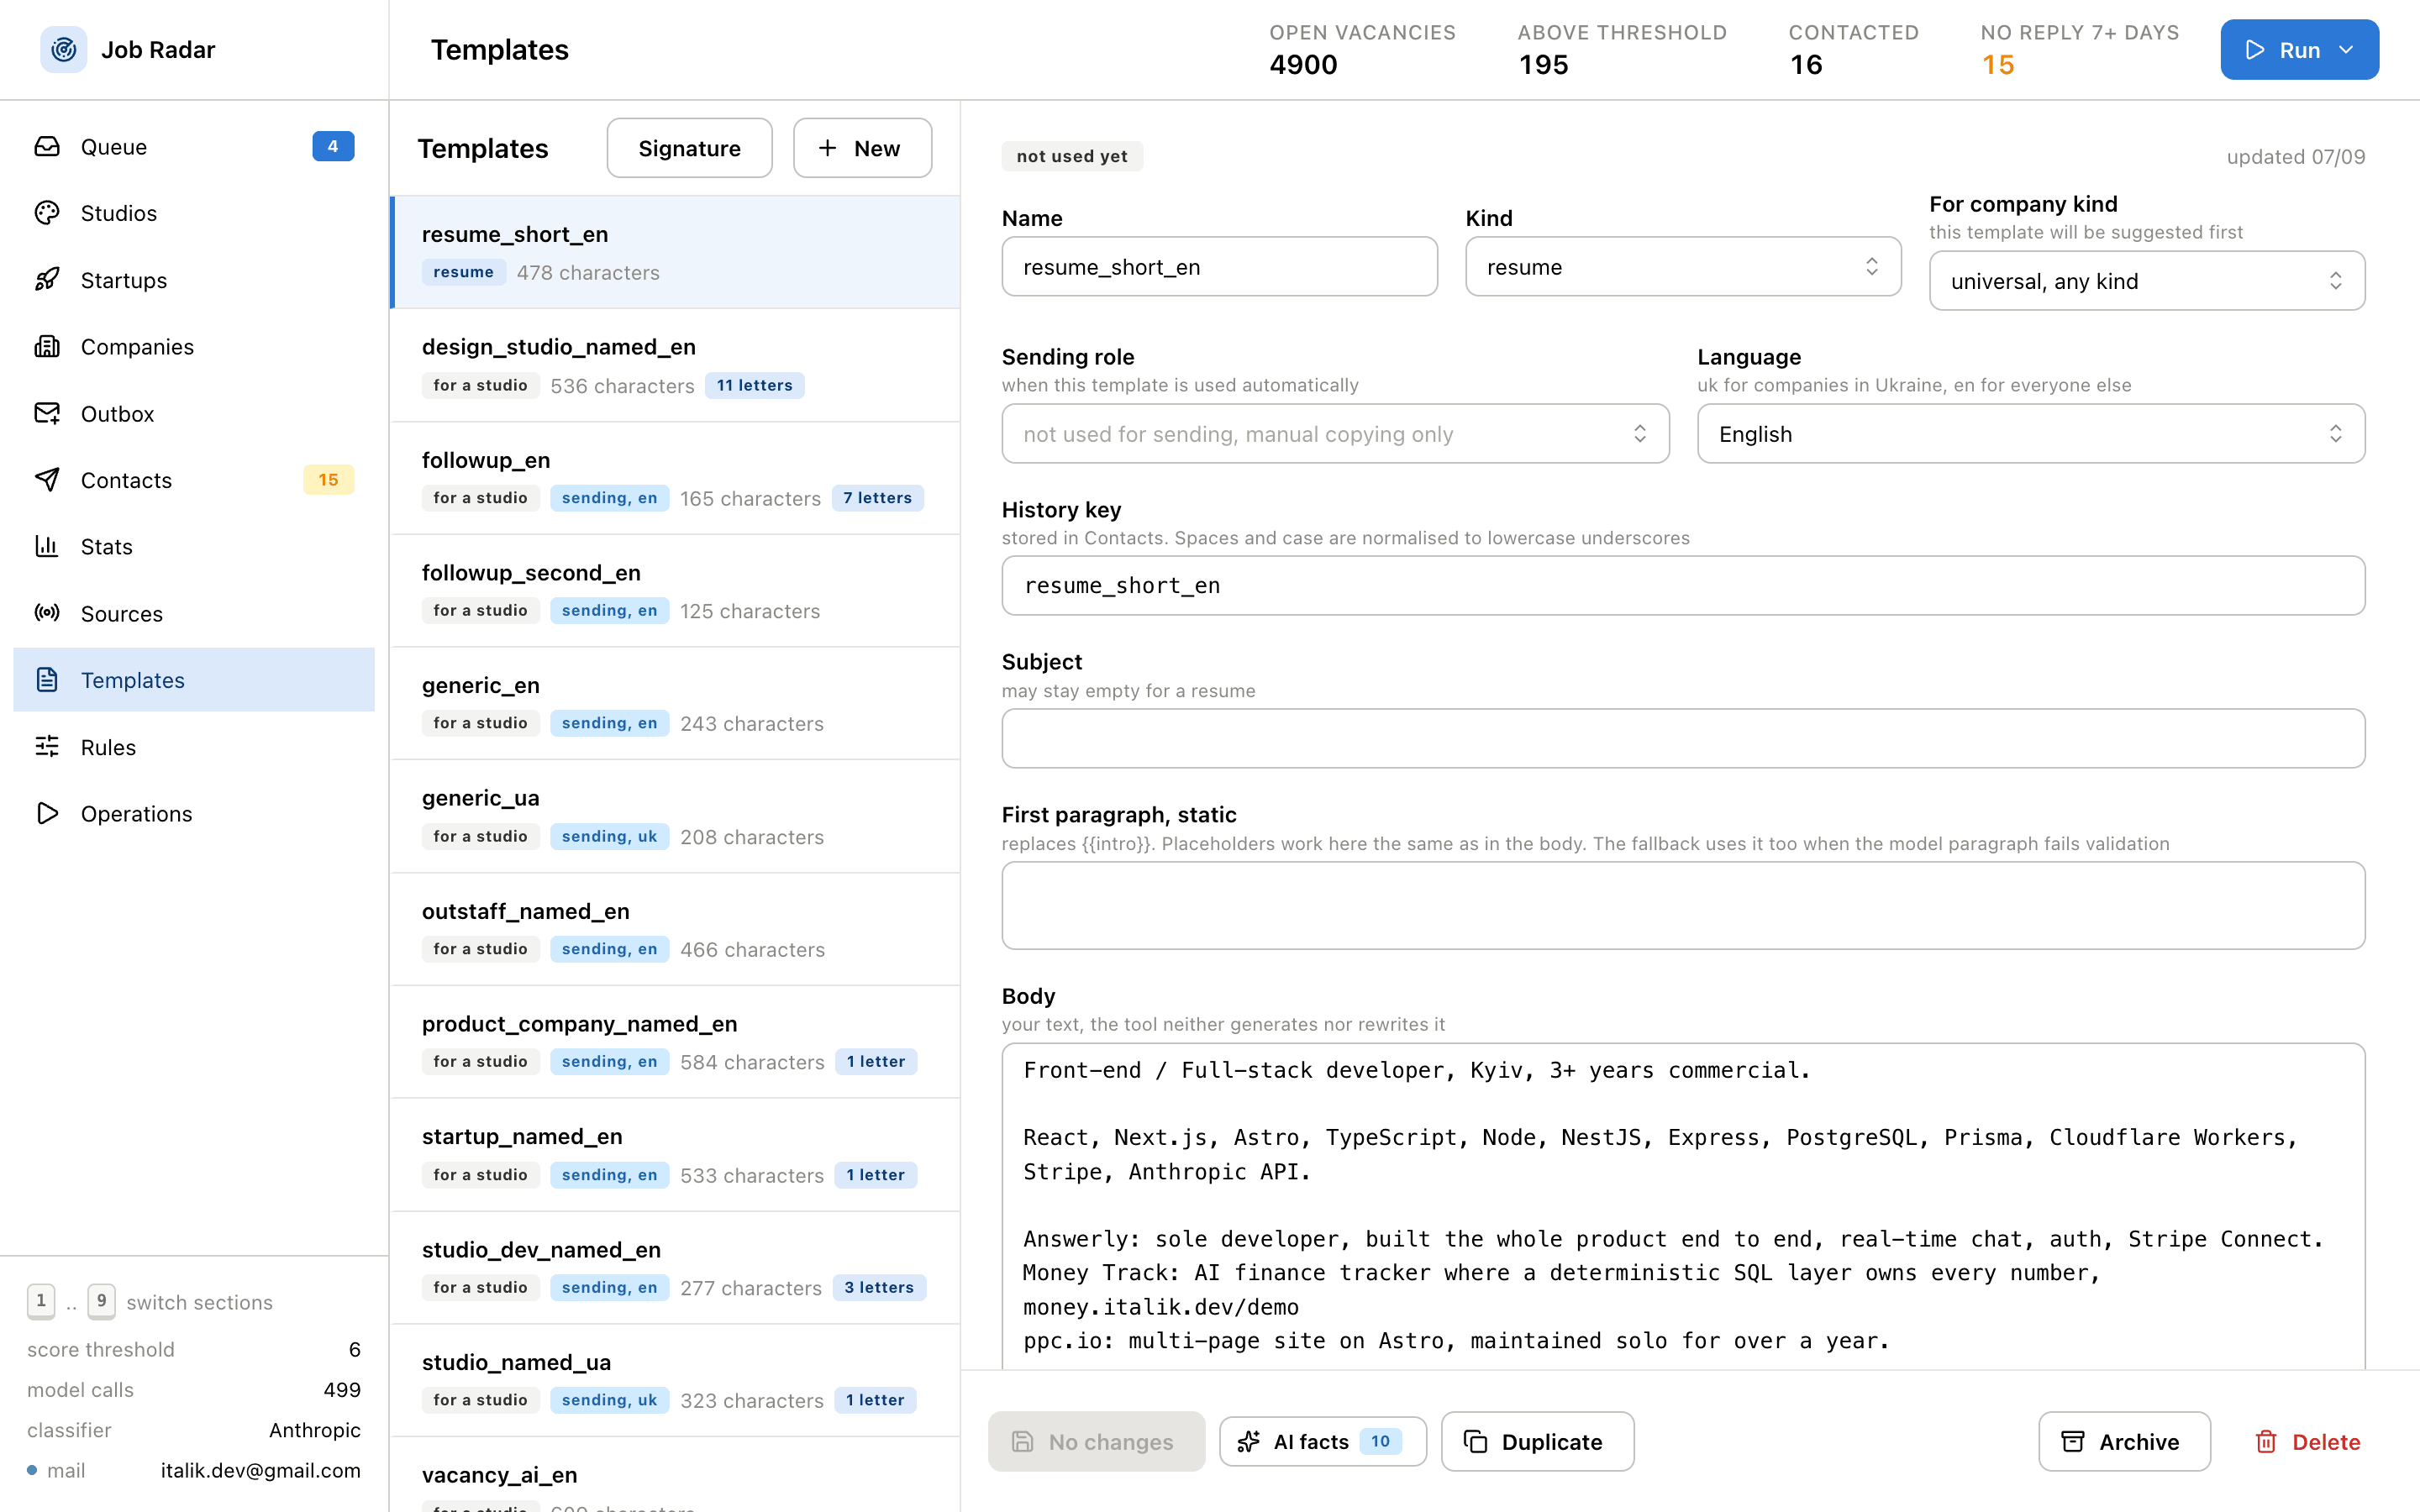Click the trash icon beside Delete
This screenshot has width=2420, height=1512.
(2266, 1441)
